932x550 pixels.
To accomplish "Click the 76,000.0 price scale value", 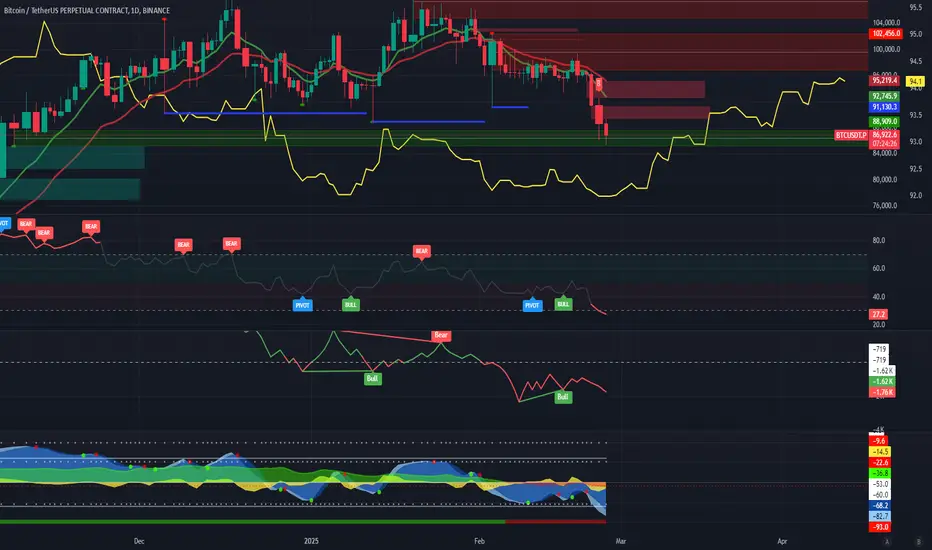I will click(884, 206).
